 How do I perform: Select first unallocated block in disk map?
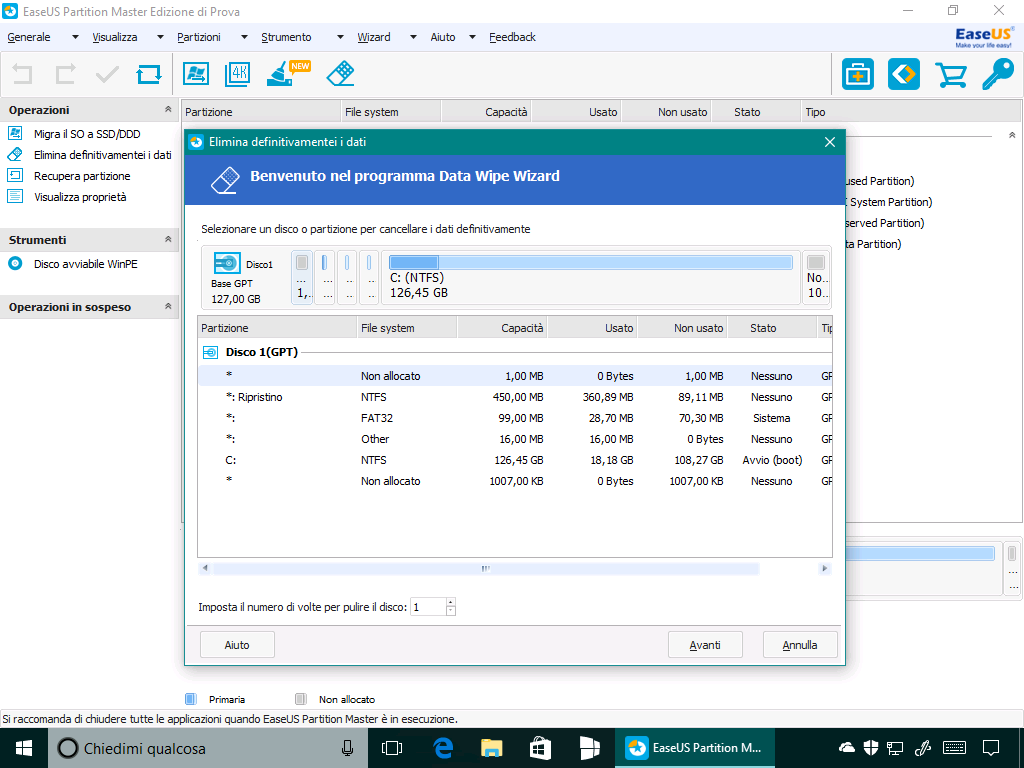pos(302,278)
